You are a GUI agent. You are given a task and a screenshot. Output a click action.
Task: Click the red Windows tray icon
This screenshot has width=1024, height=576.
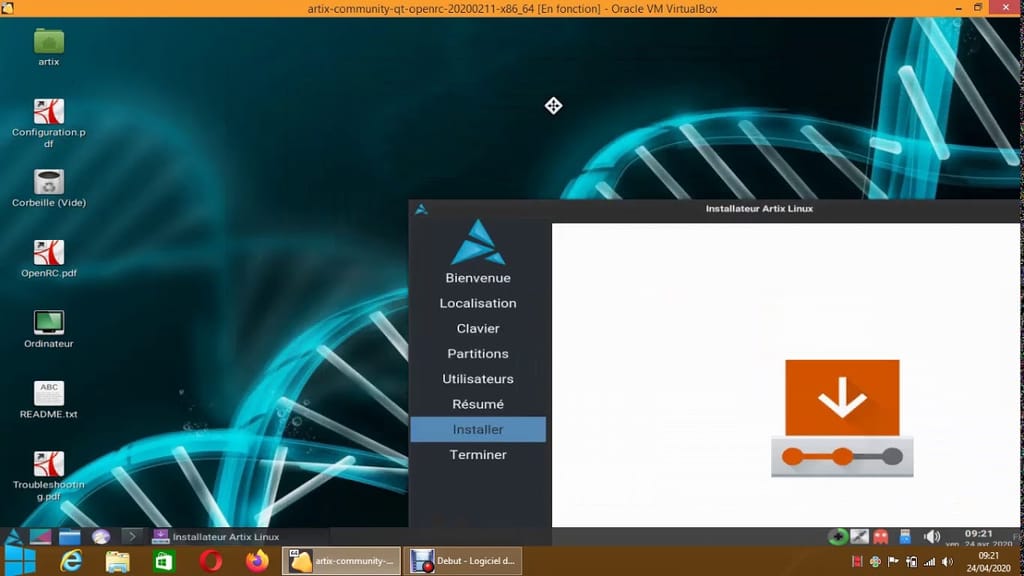tap(857, 562)
